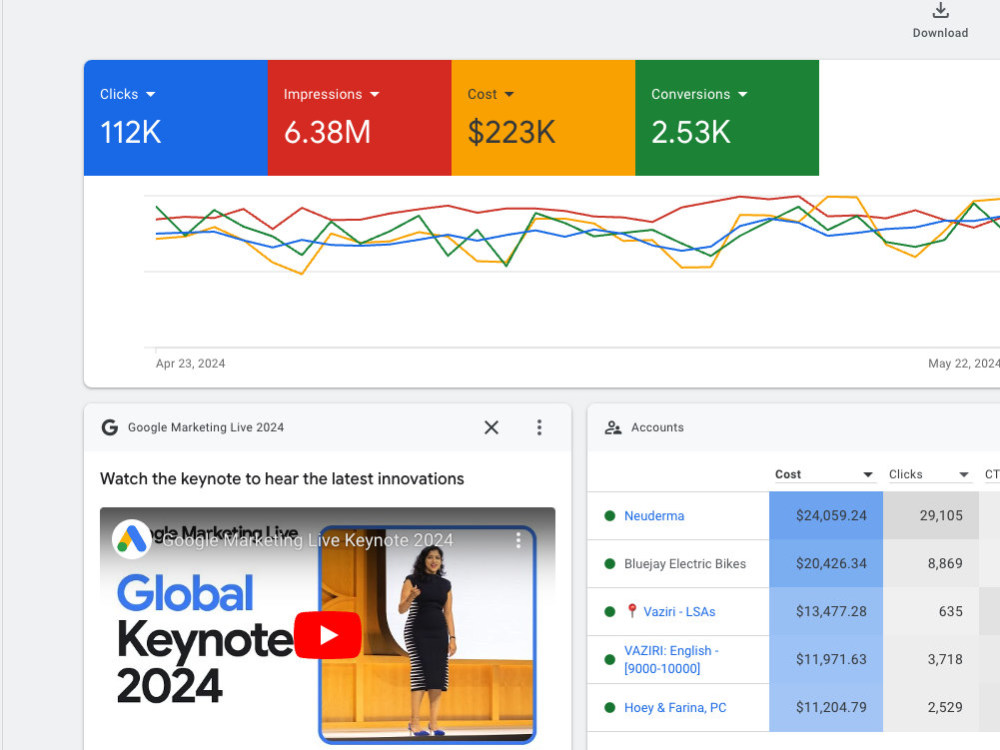Click the Google G logo icon
Screen dimensions: 1000x750
(x=110, y=427)
